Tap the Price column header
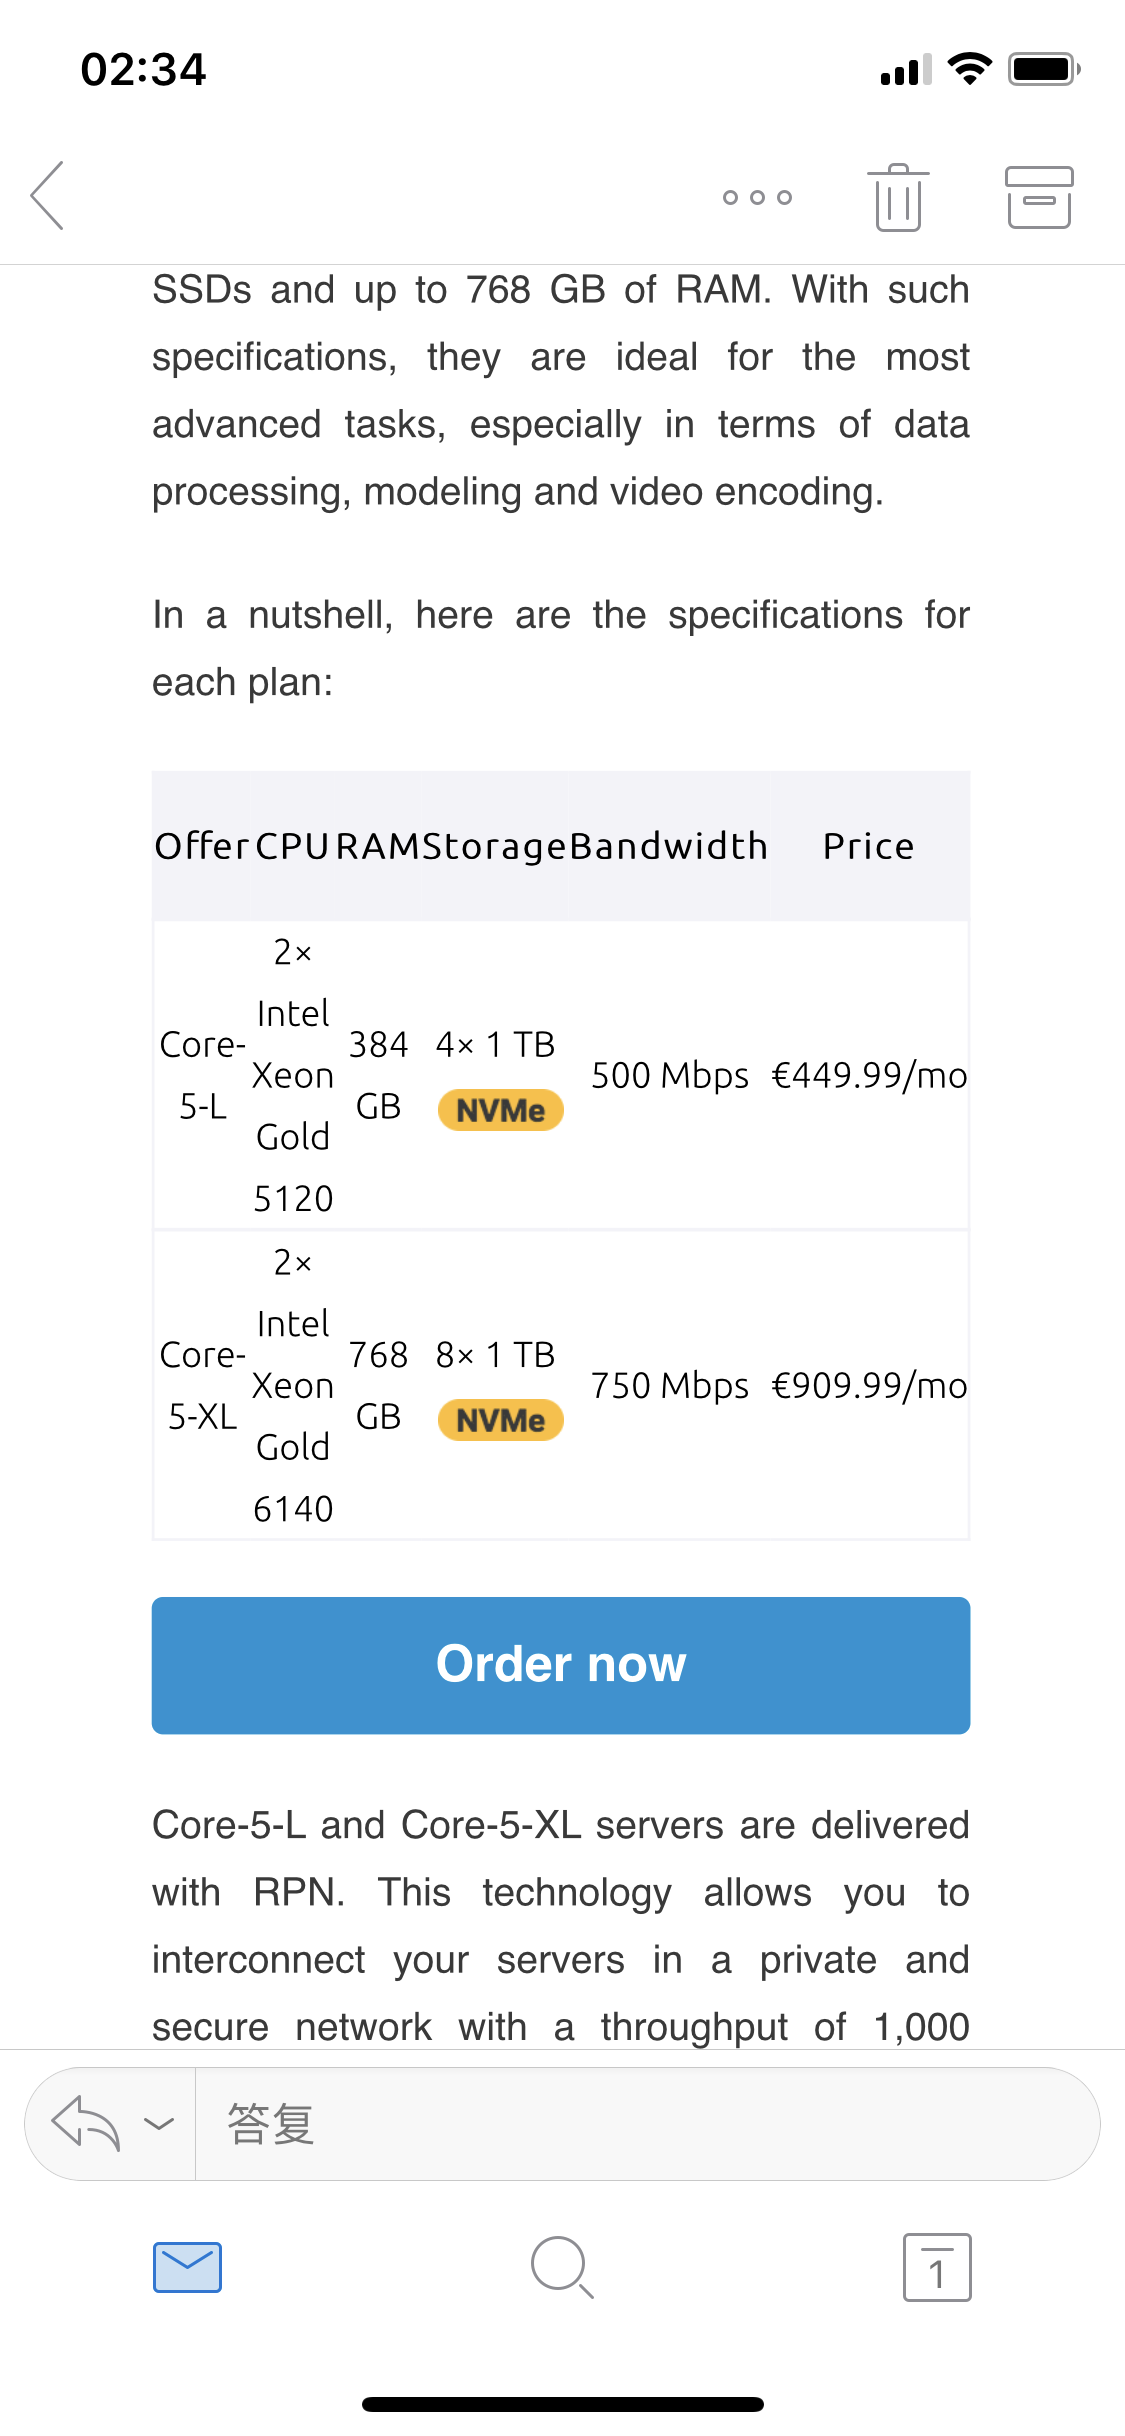 pos(868,846)
